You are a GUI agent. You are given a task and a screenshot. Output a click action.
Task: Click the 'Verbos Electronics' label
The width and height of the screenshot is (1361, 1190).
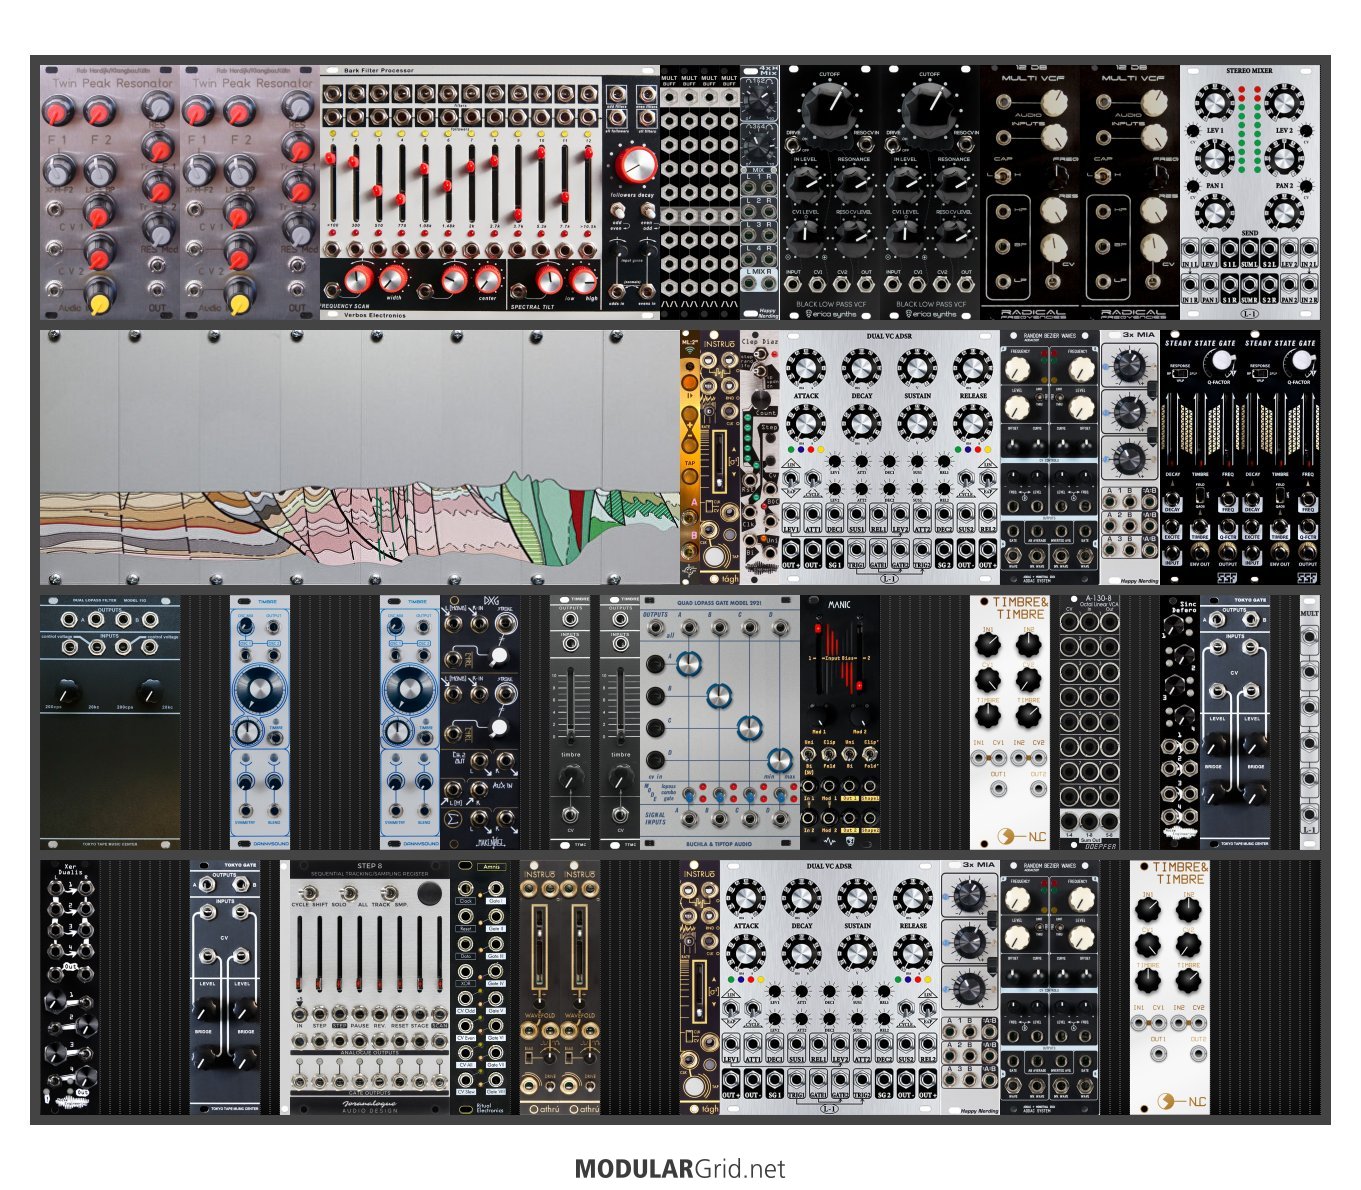[x=375, y=315]
